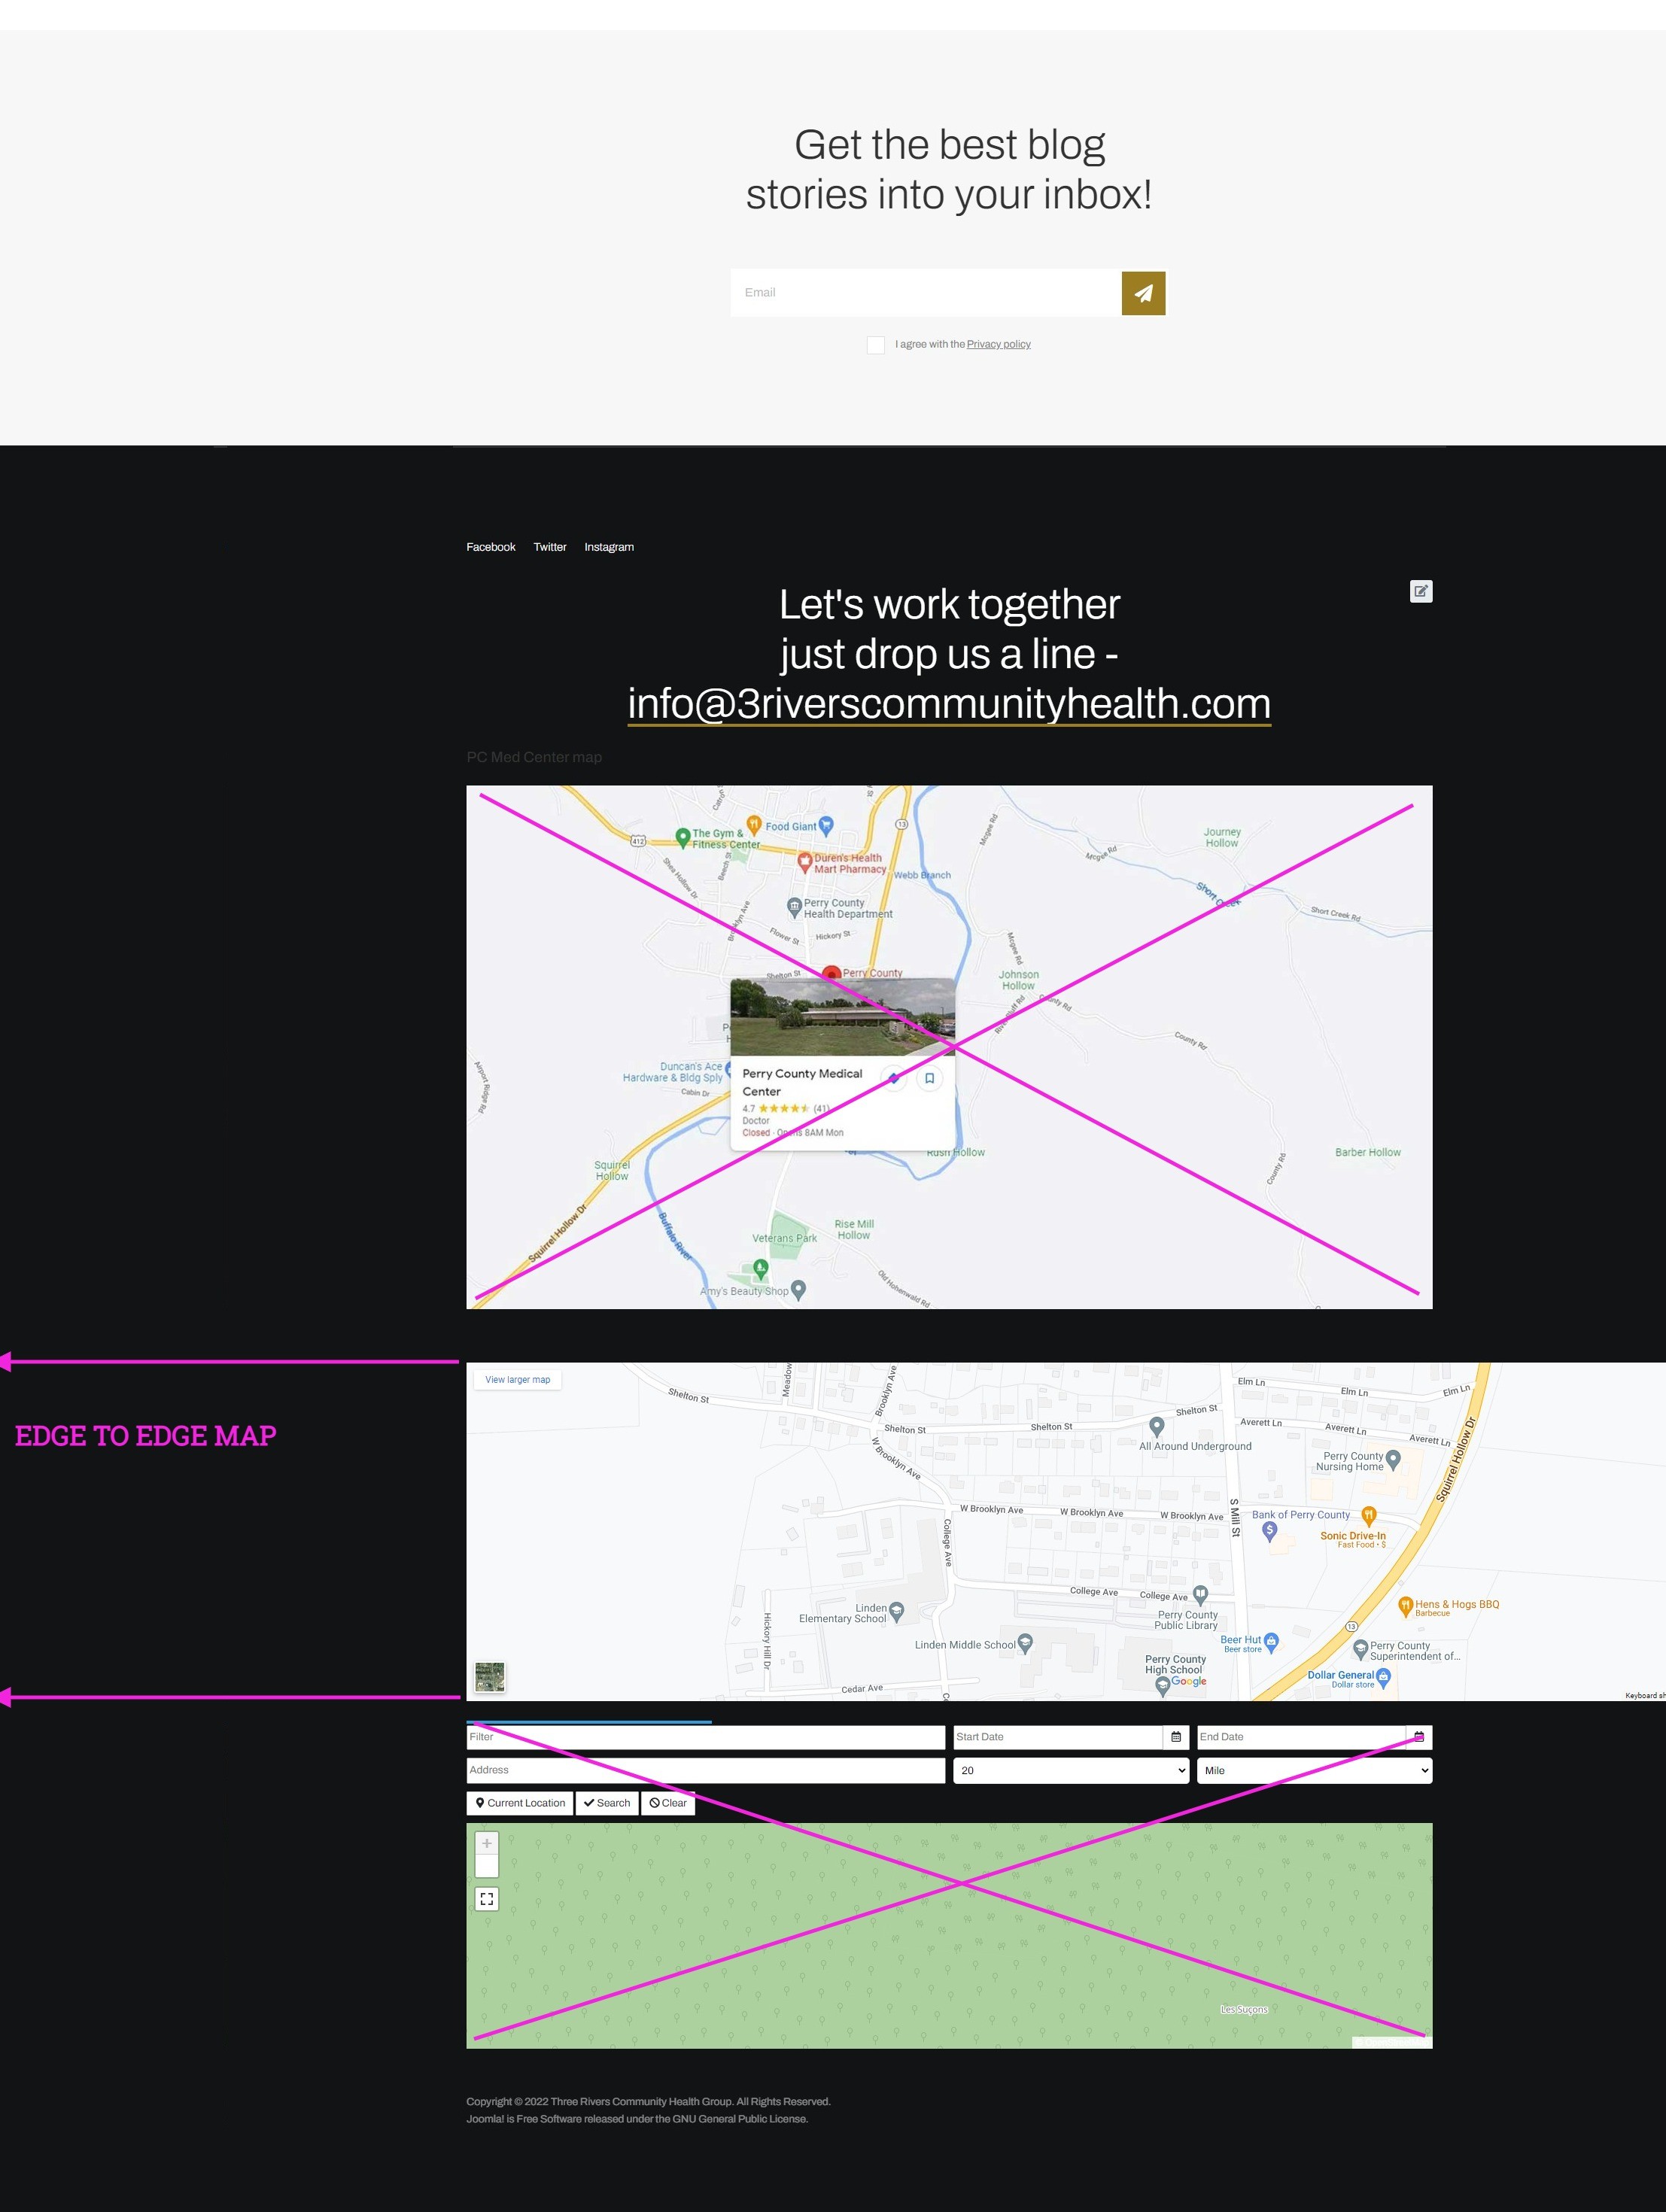Screen dimensions: 1666x2212
Task: Click the satellite view thumbnail on map
Action: click(x=490, y=1677)
